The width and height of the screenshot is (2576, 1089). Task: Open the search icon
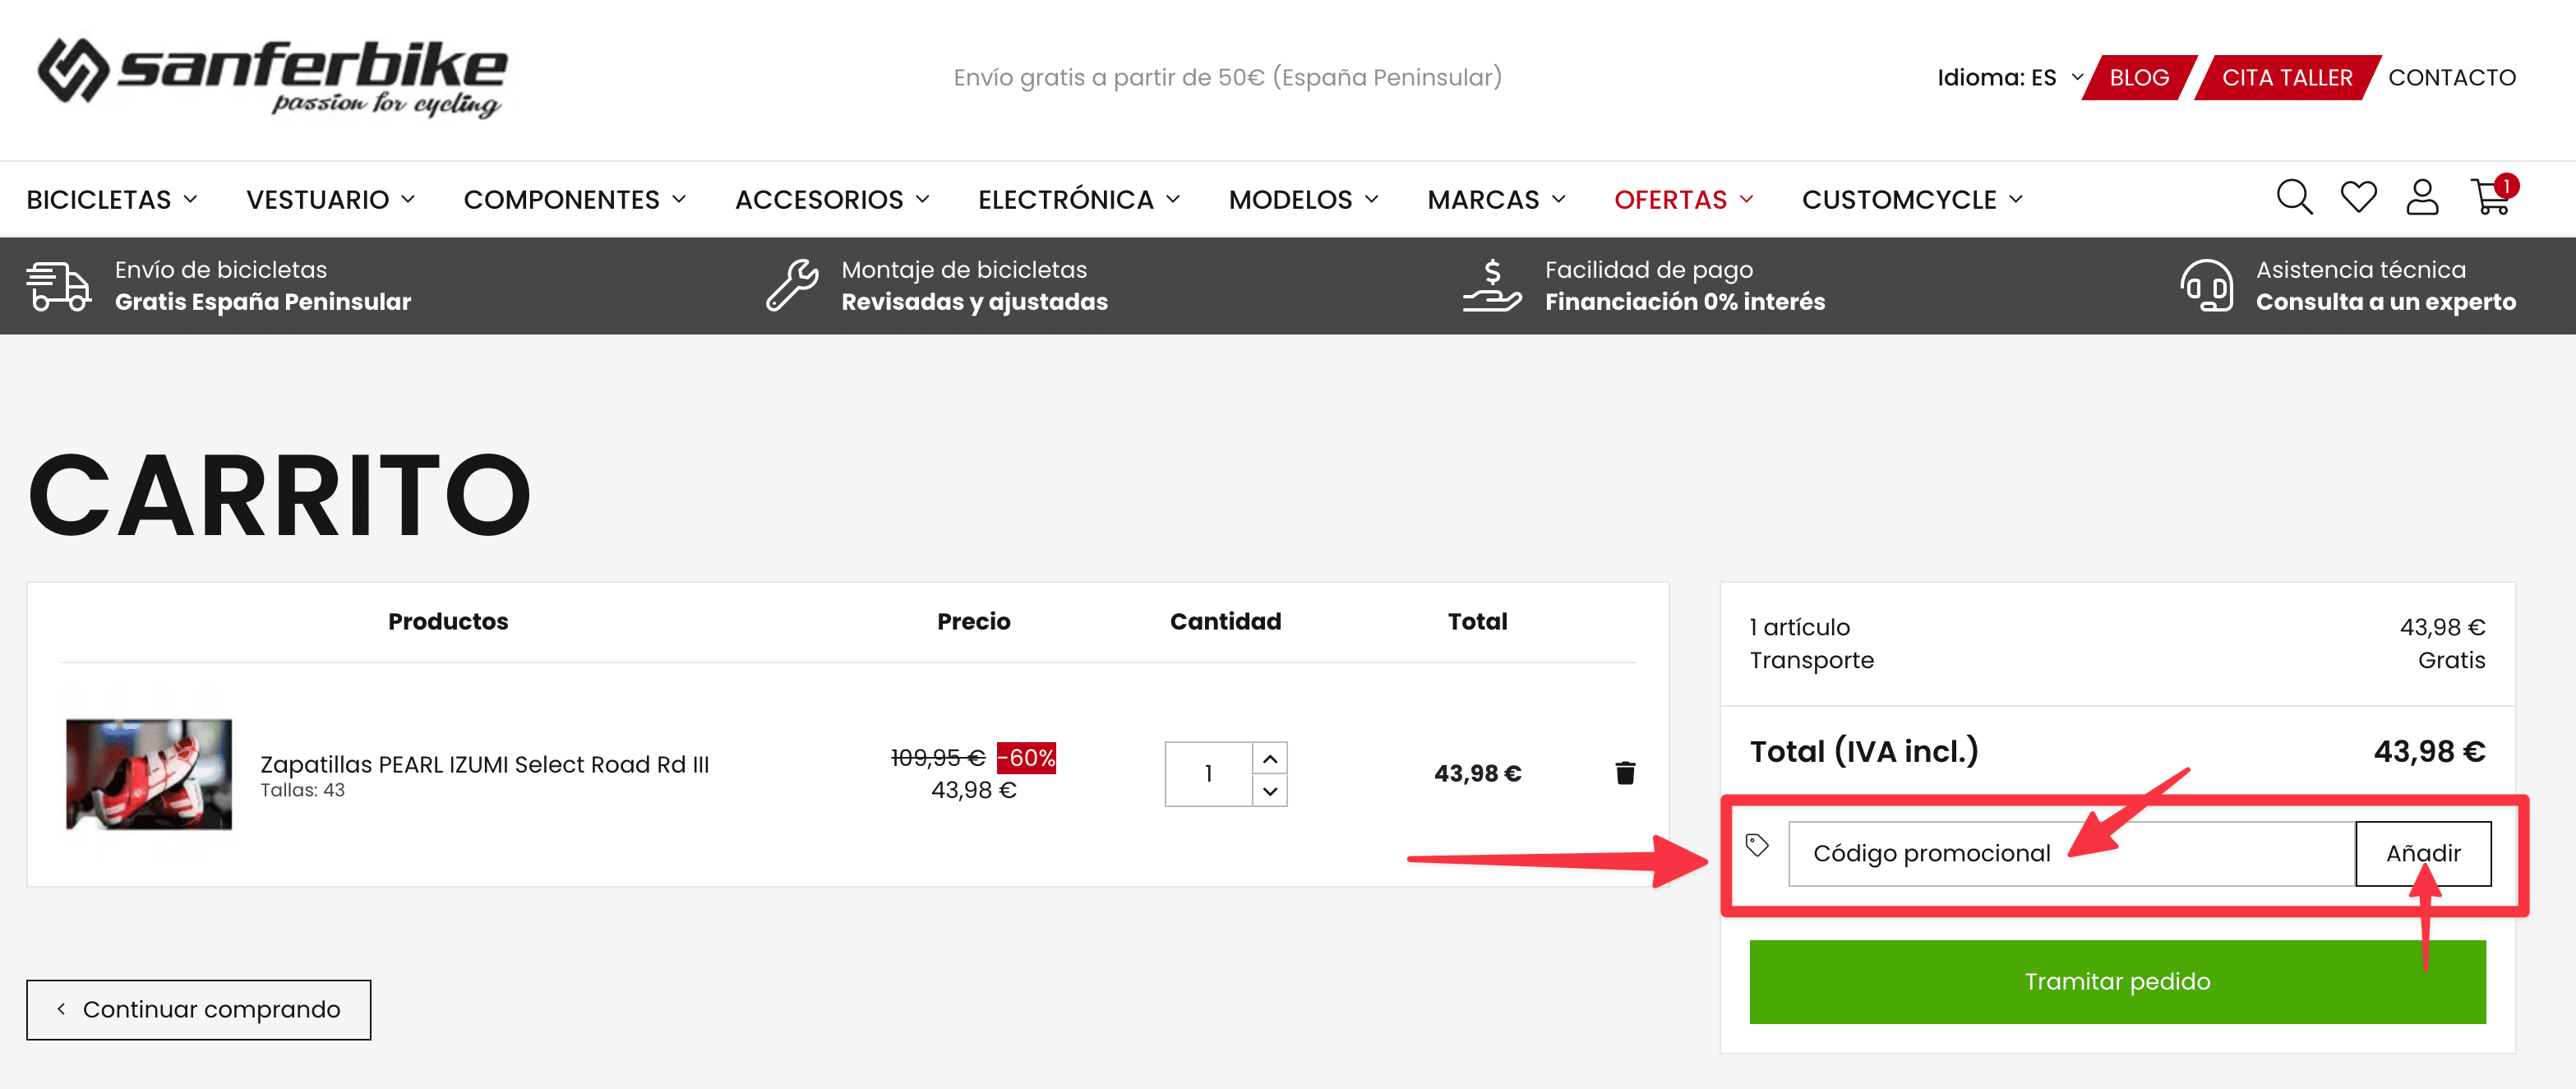(2294, 198)
